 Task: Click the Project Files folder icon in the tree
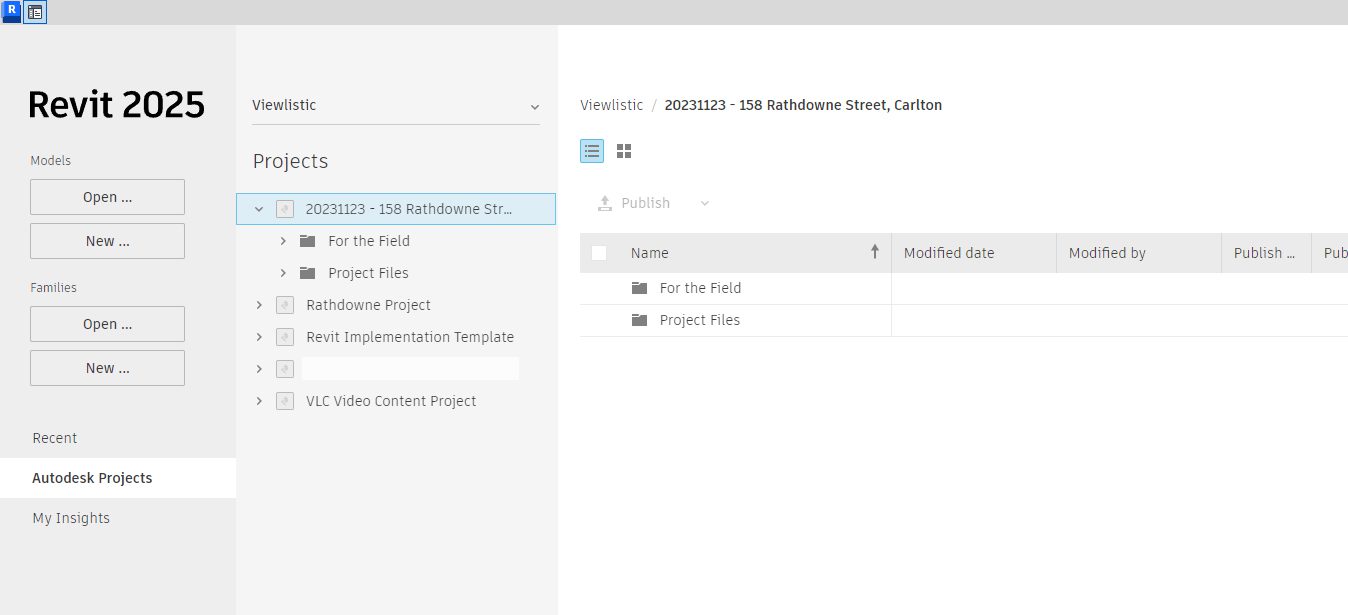pos(308,273)
